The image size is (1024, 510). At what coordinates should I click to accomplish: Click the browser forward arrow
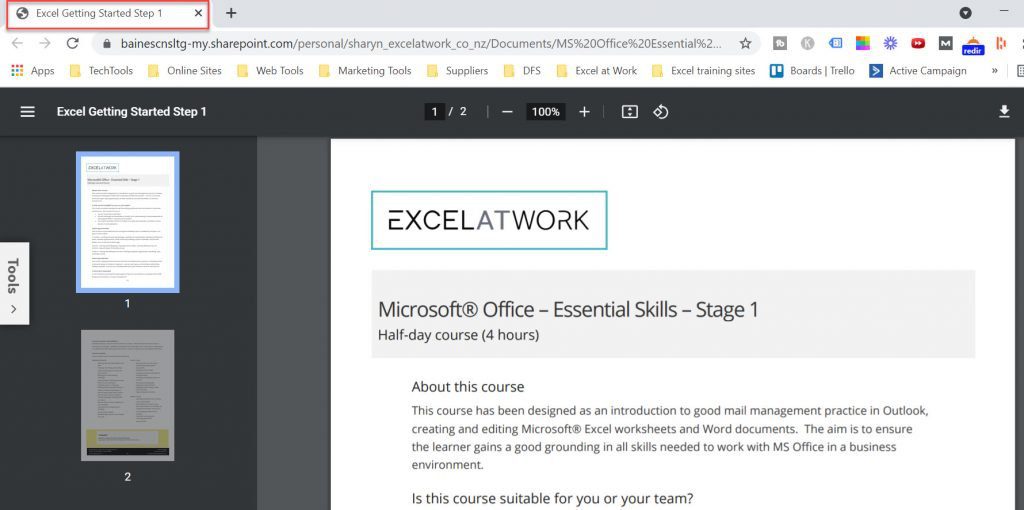pyautogui.click(x=45, y=43)
